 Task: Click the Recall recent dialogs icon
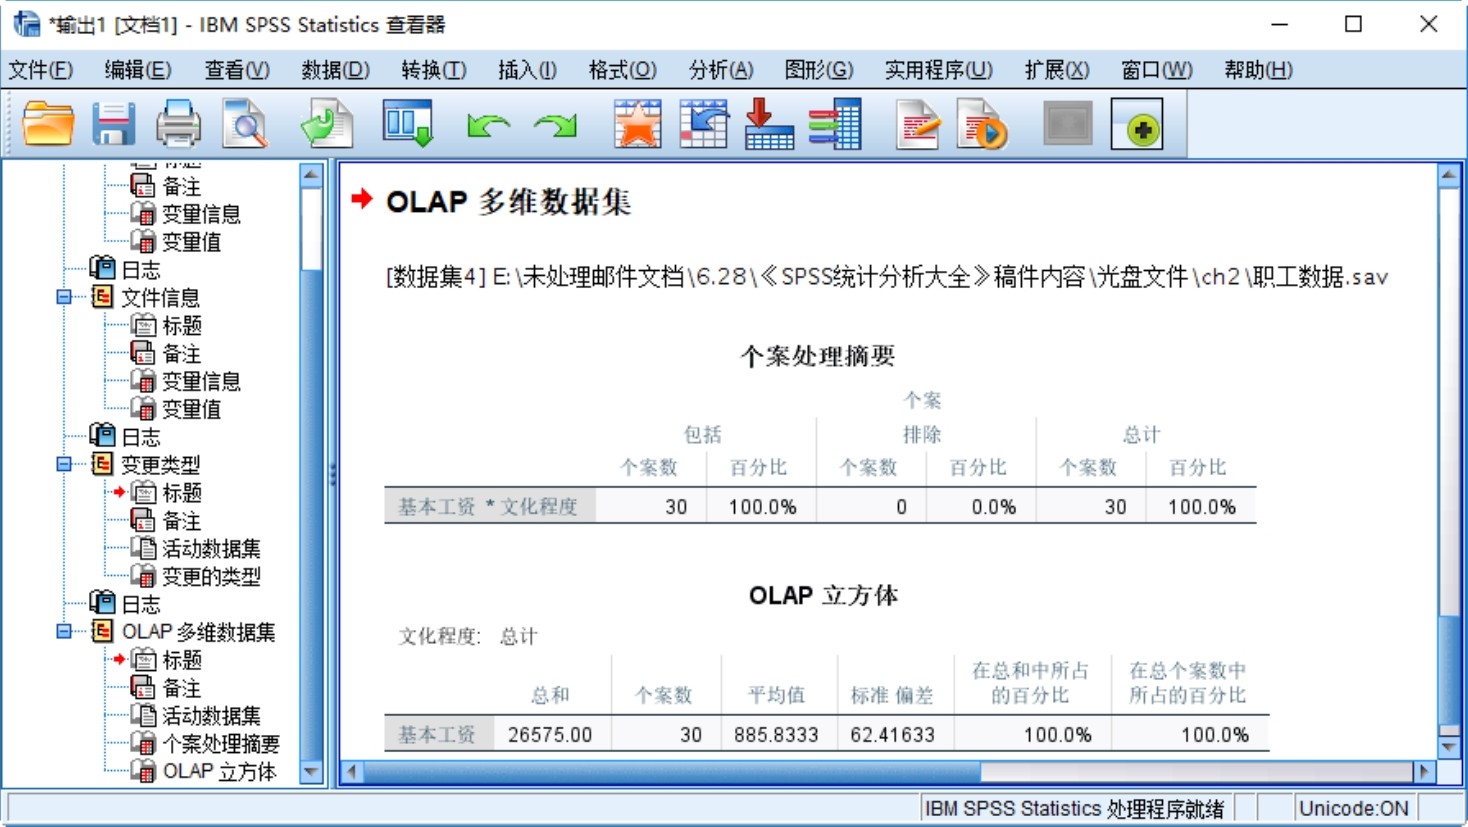pyautogui.click(x=408, y=125)
